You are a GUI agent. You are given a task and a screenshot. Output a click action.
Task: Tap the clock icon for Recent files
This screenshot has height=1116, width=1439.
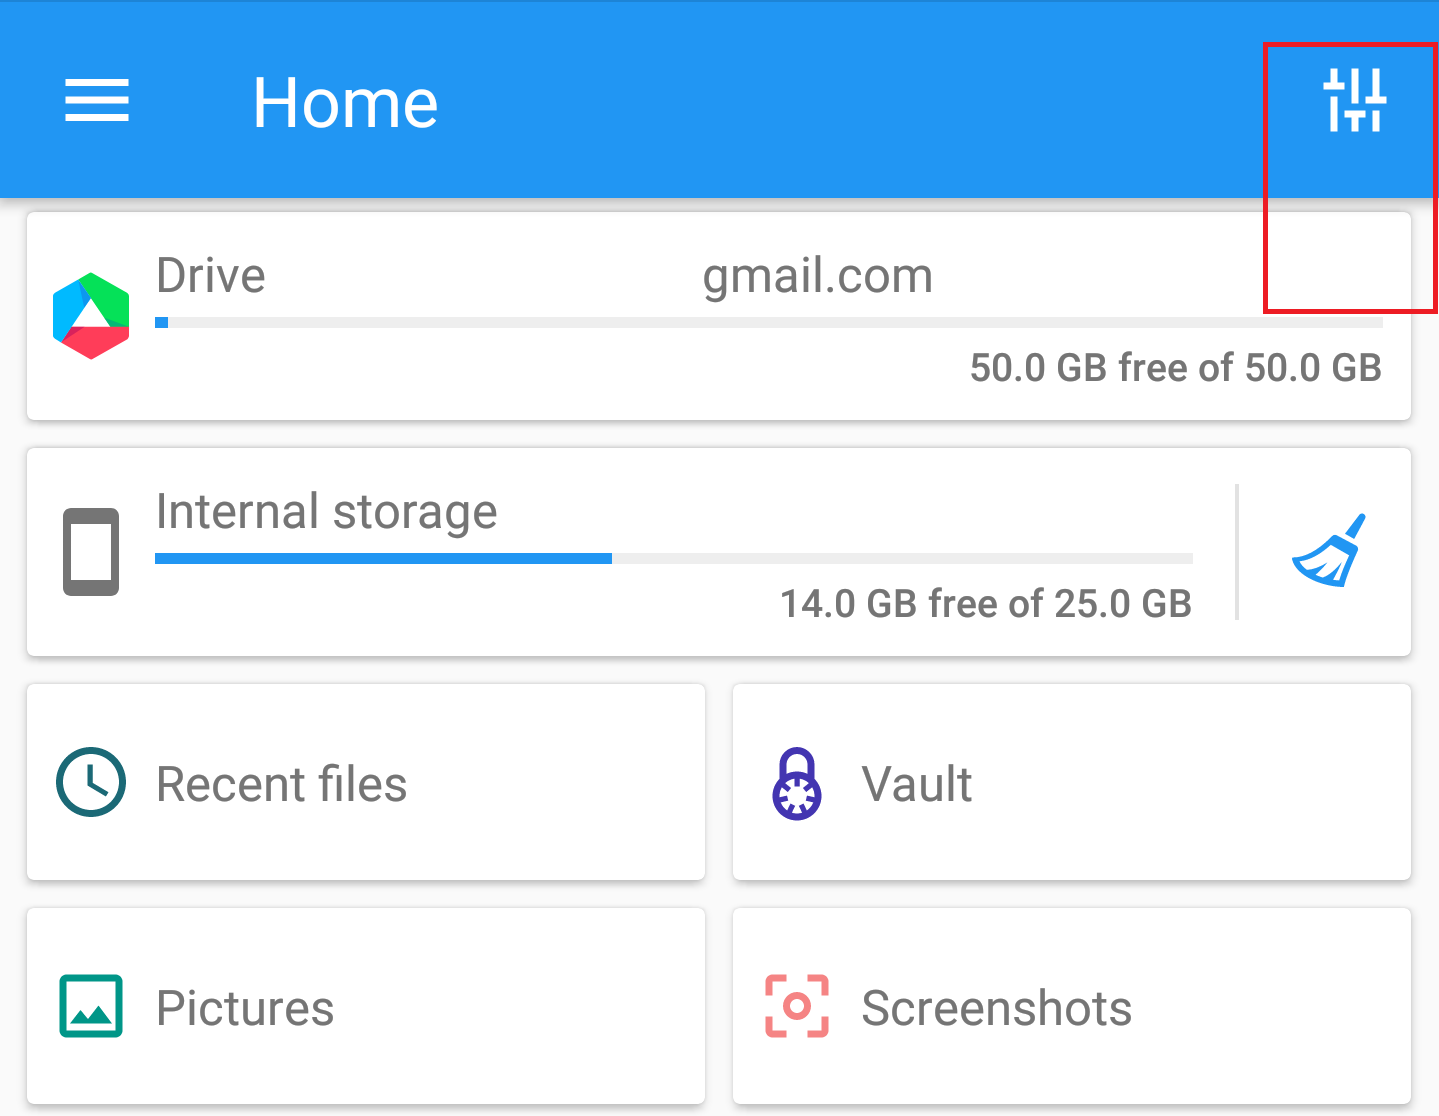coord(91,782)
